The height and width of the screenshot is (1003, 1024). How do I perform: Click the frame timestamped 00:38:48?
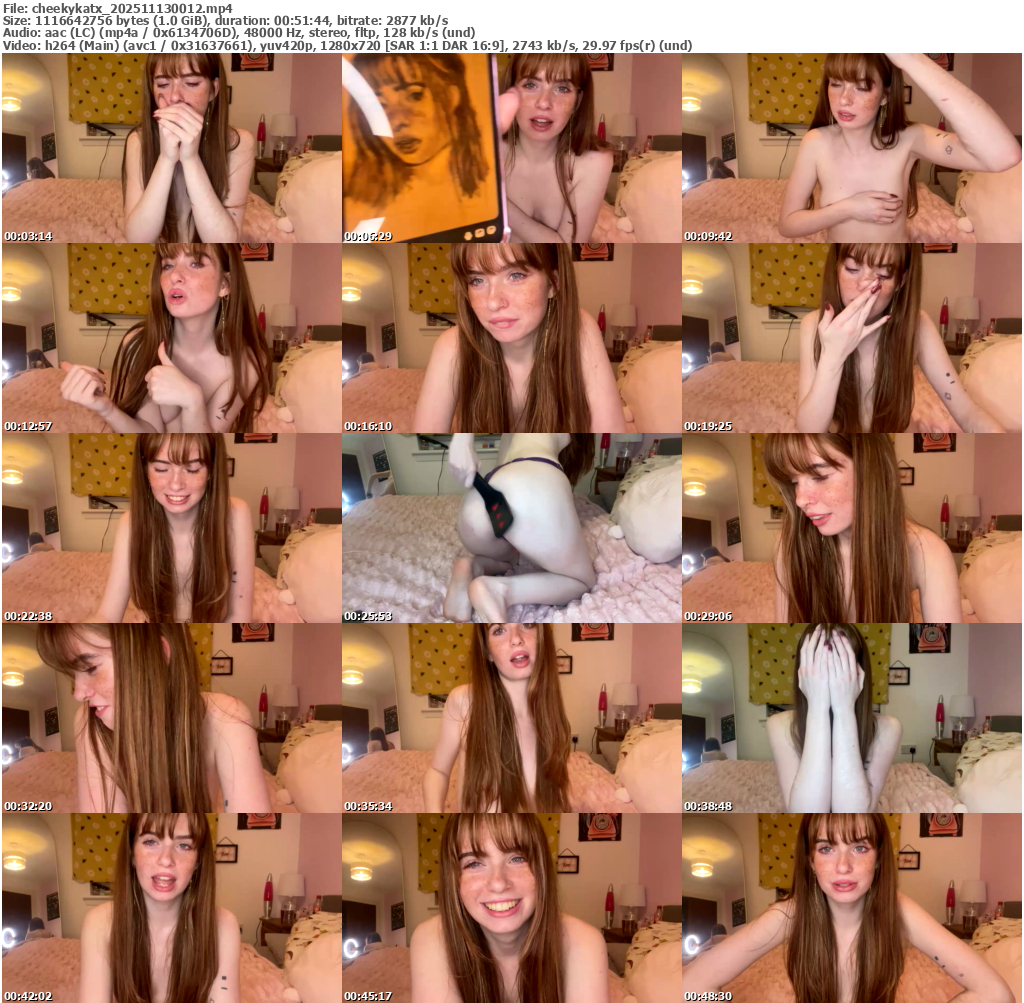click(x=851, y=718)
